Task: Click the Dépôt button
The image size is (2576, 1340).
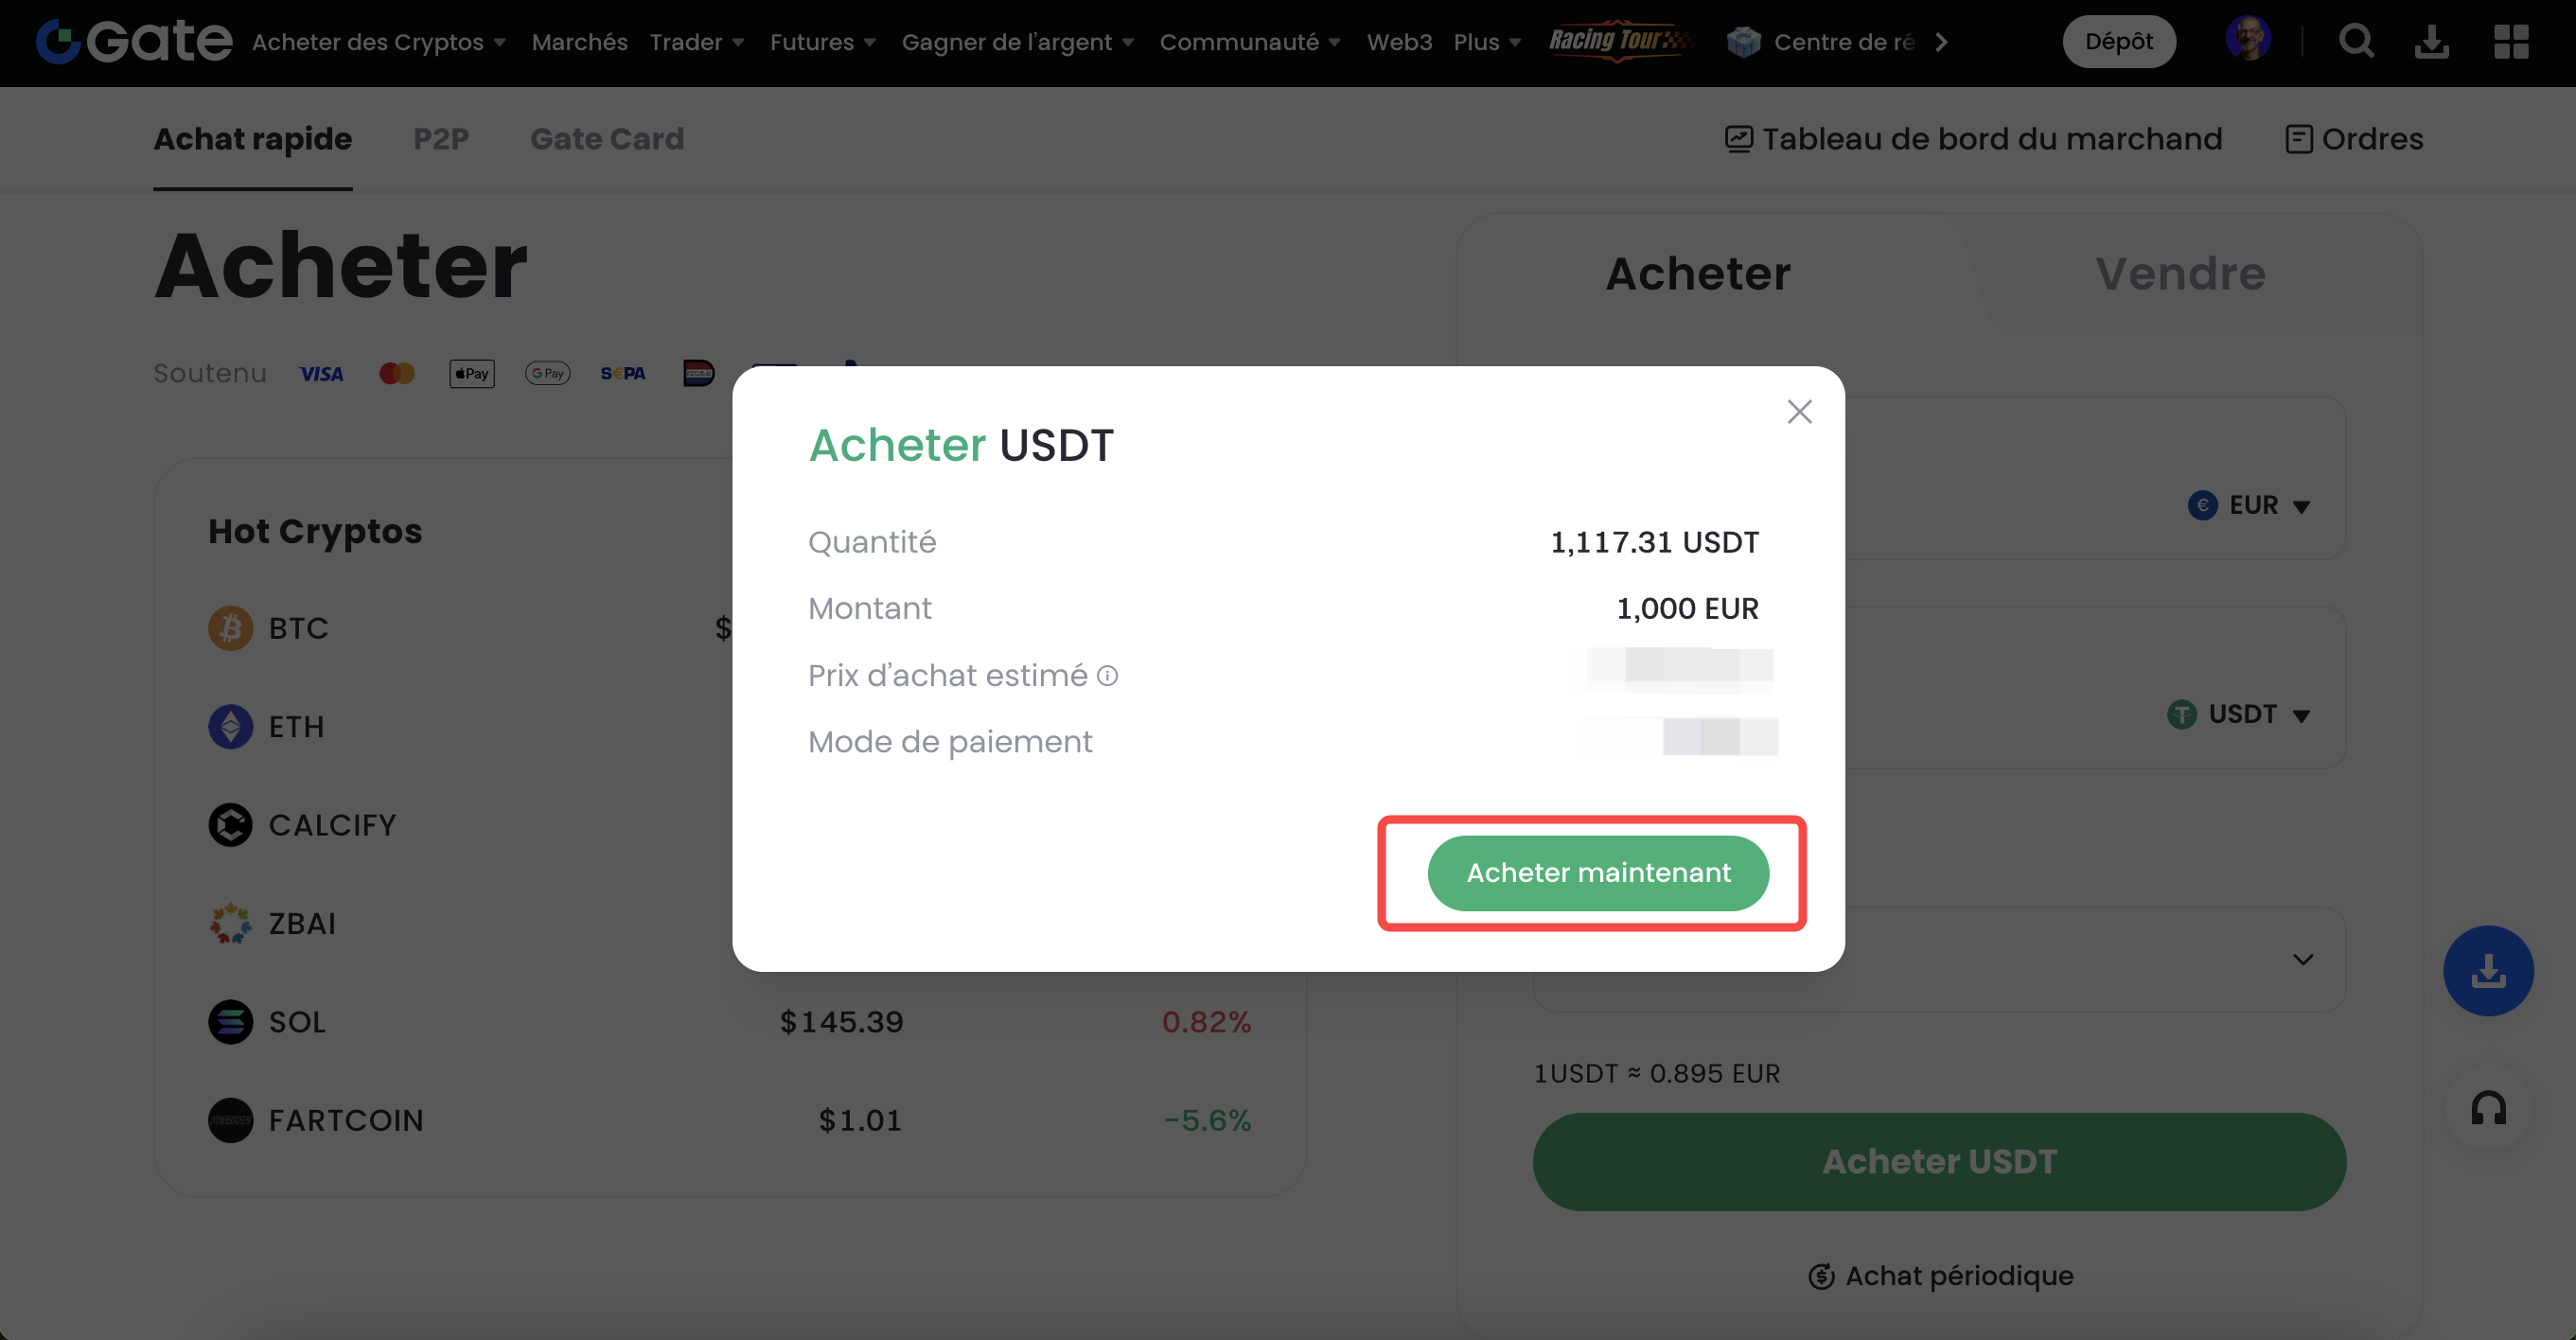Action: [2118, 42]
